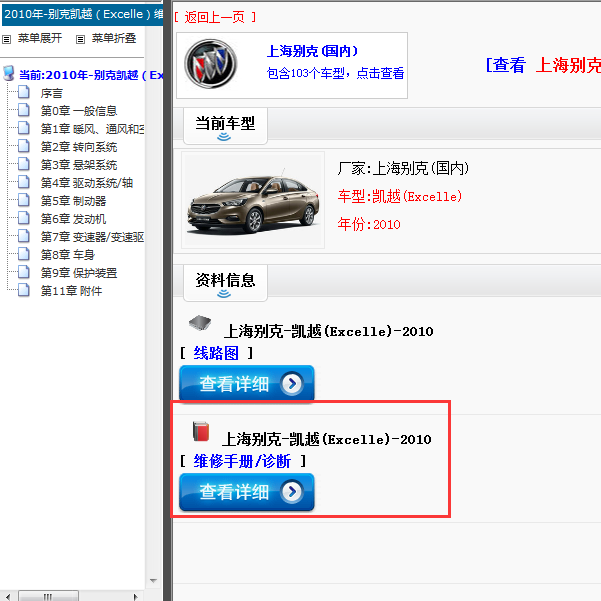
Task: Click the down chevron under 当前车型
Action: 224,137
